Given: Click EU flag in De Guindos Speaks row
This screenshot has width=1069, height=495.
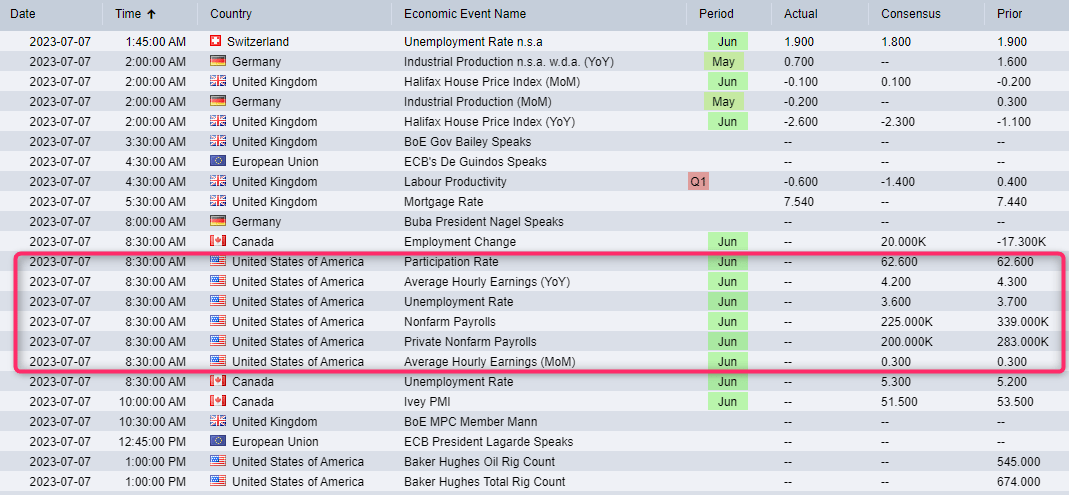Looking at the screenshot, I should point(217,162).
